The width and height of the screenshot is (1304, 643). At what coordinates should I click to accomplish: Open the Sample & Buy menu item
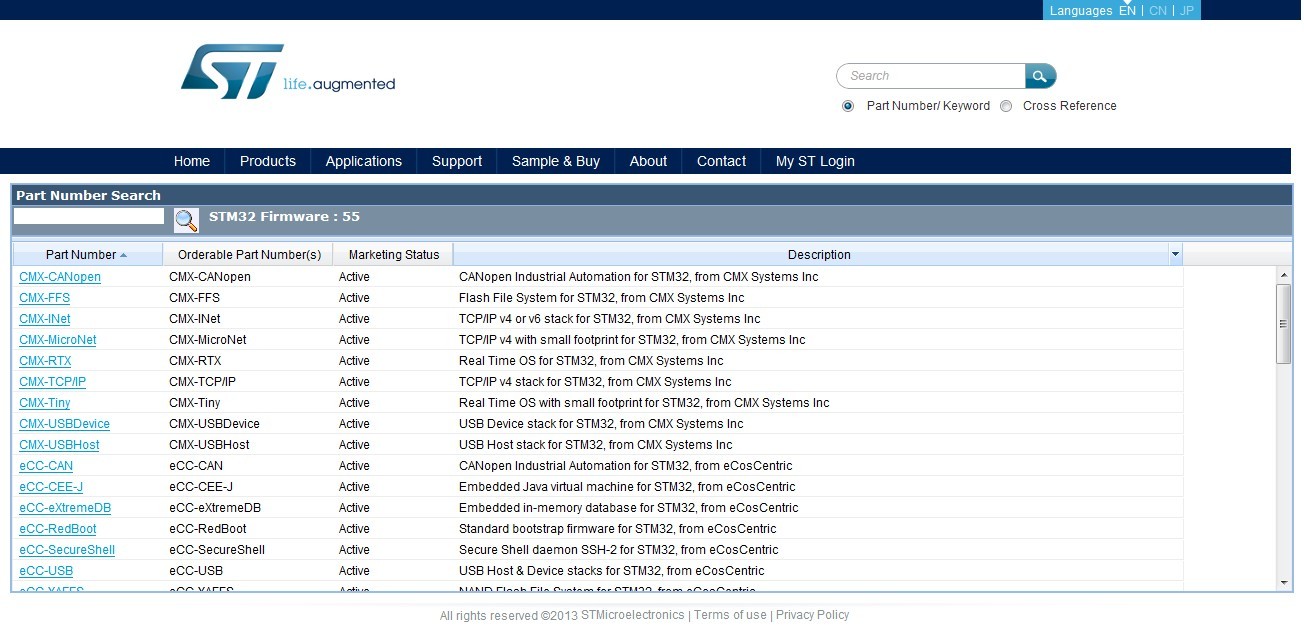pyautogui.click(x=556, y=161)
